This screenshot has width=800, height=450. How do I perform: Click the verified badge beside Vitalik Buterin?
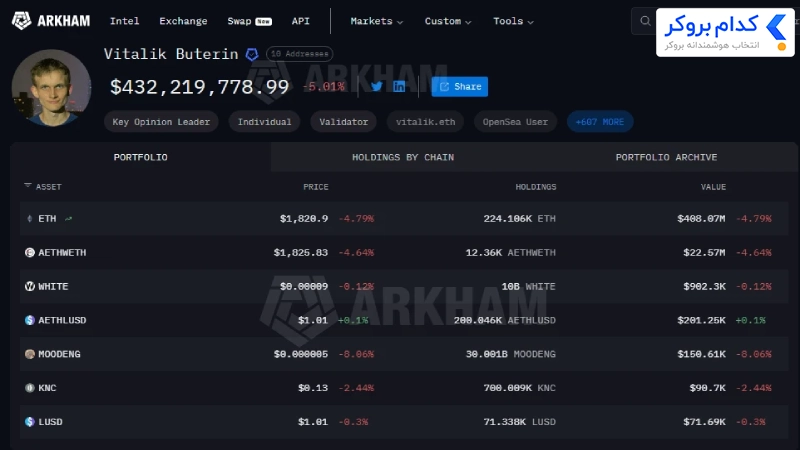tap(252, 54)
